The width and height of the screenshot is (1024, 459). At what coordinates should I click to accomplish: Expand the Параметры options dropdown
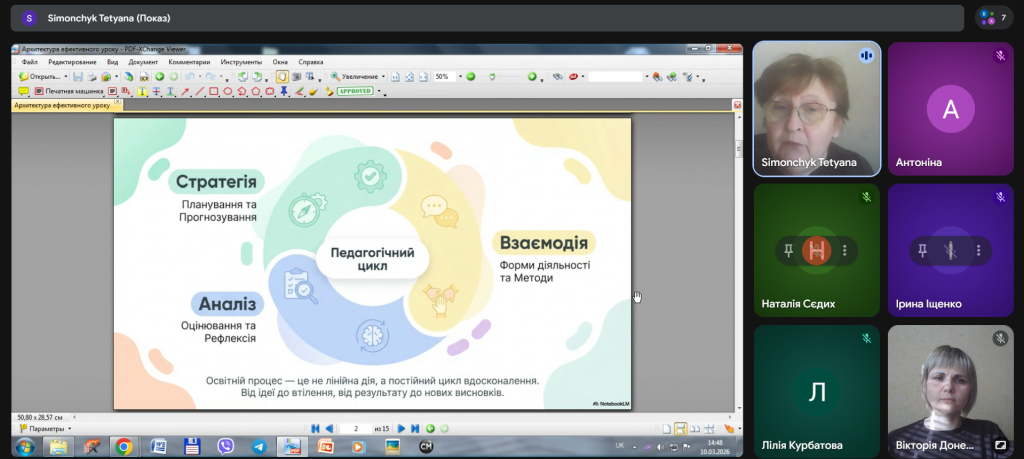[x=68, y=428]
